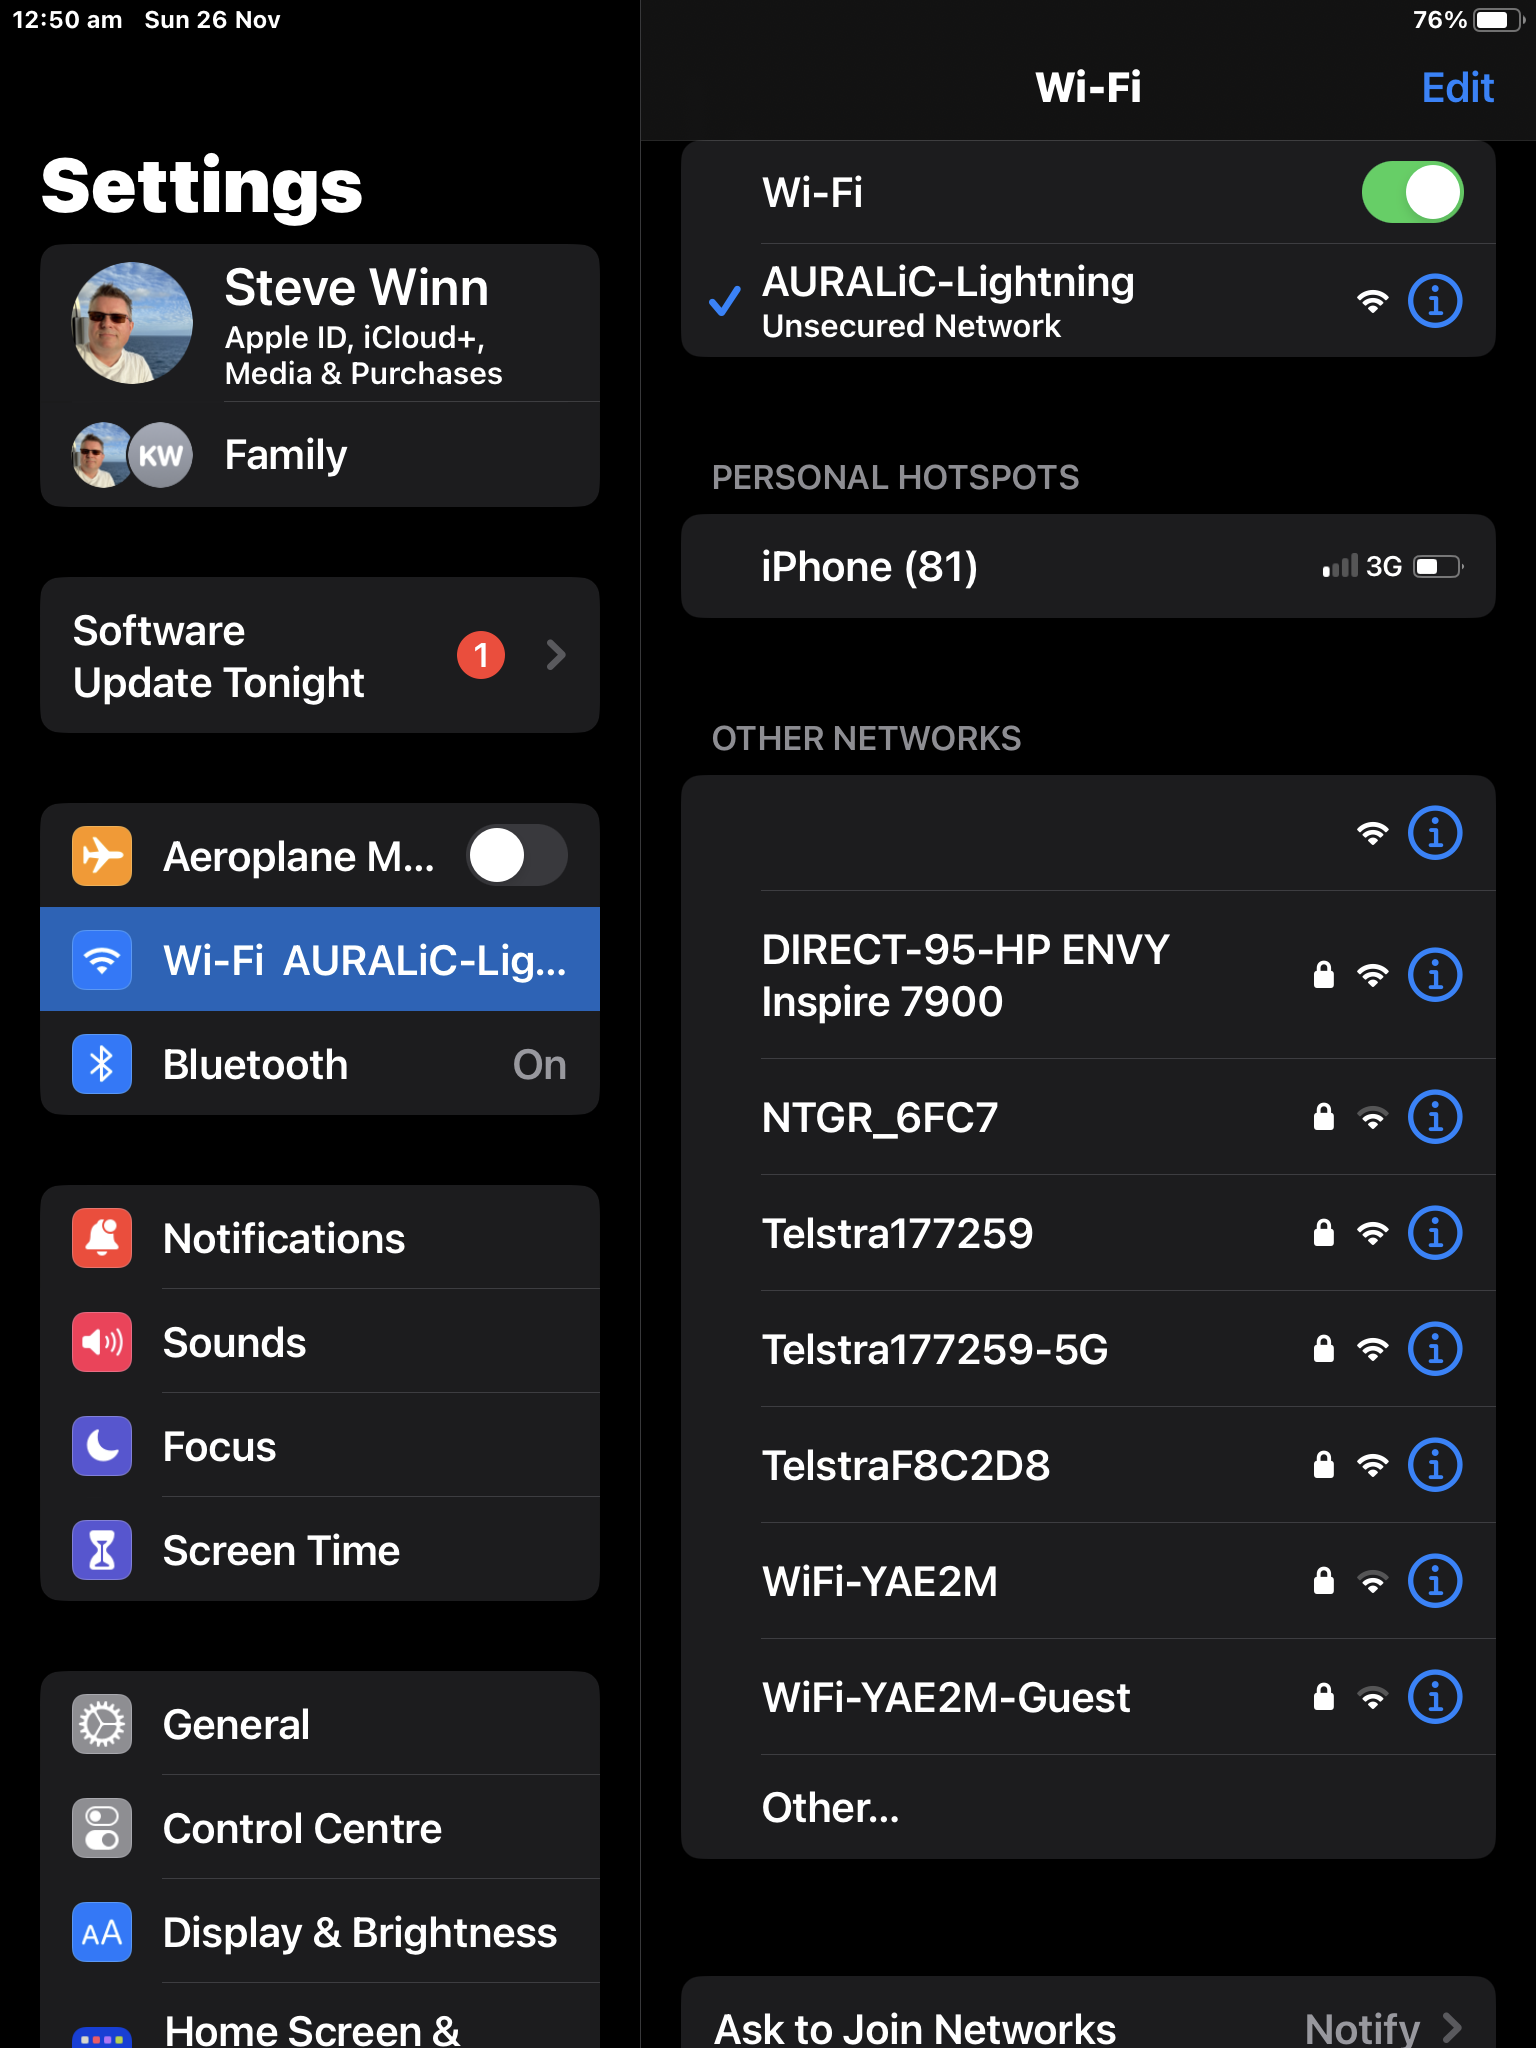Tap the orange Aeroplane Mode icon

click(102, 856)
